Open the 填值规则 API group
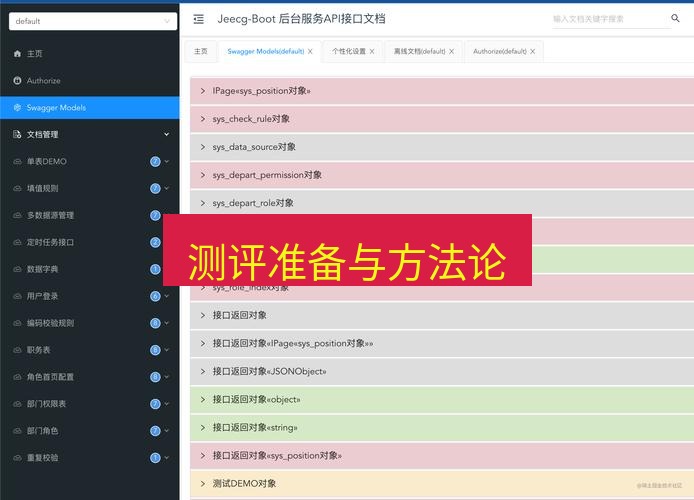This screenshot has height=500, width=694. coord(89,188)
